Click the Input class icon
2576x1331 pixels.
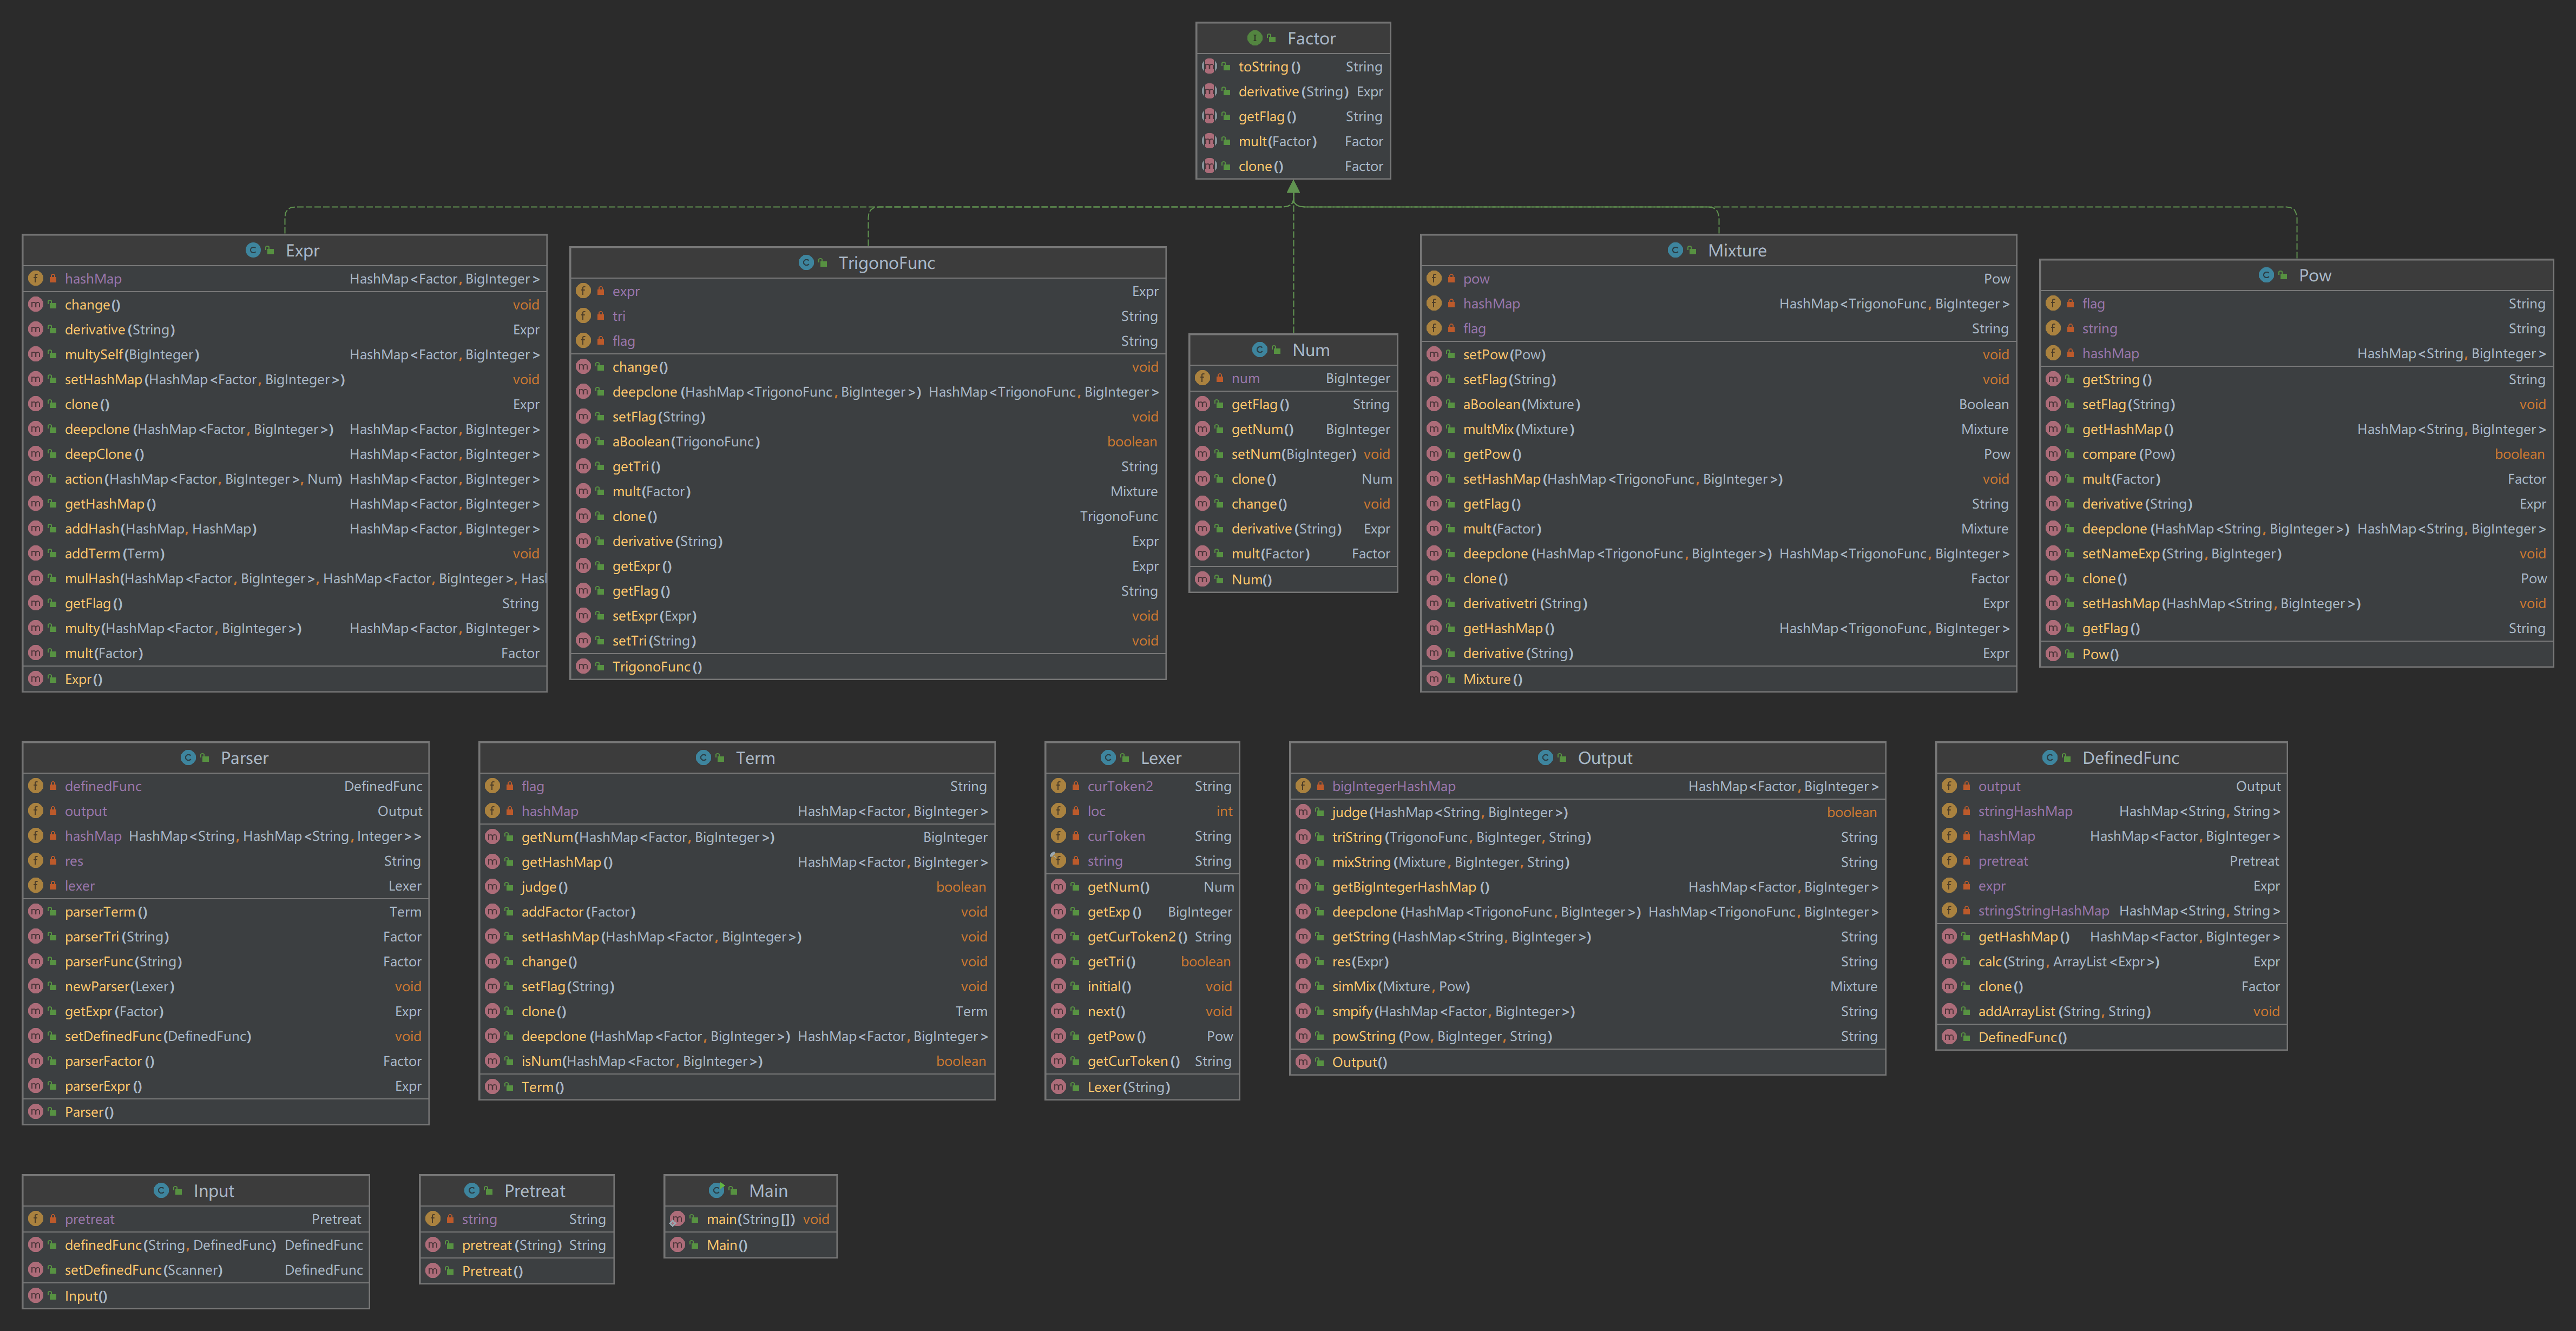(x=161, y=1190)
